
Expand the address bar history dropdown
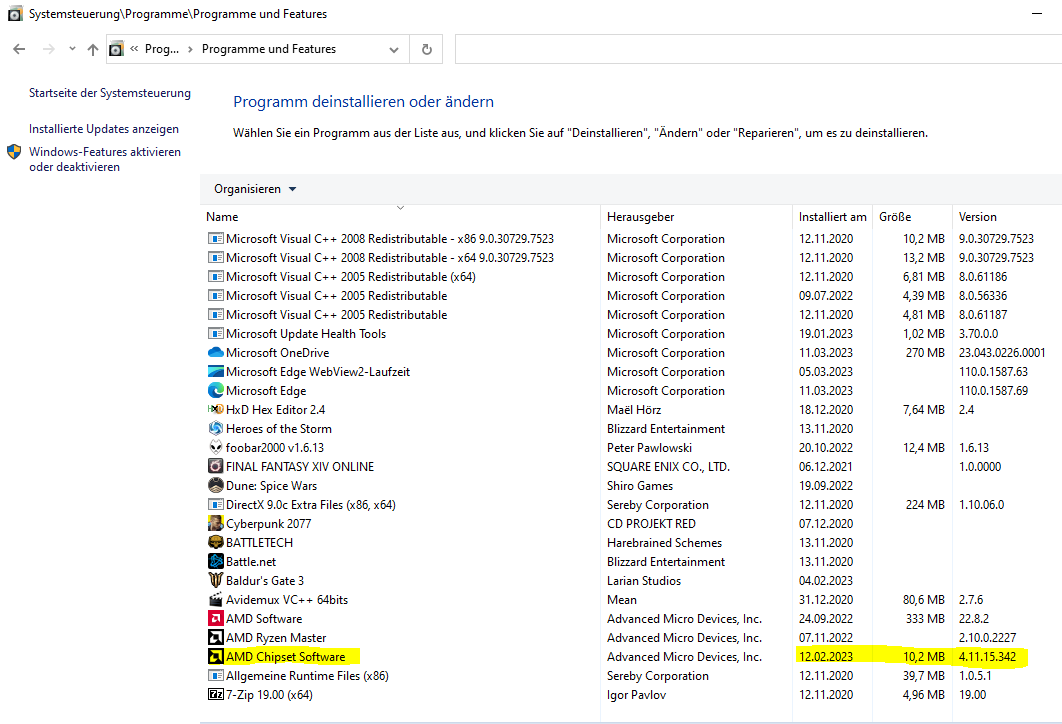coord(394,49)
